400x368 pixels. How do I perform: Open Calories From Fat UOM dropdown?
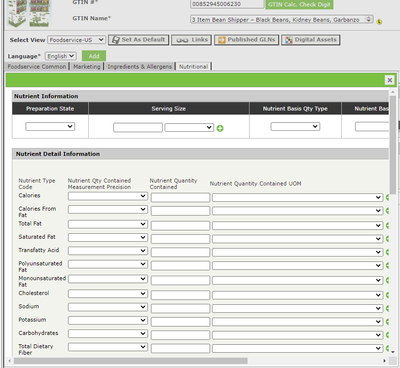pyautogui.click(x=297, y=211)
